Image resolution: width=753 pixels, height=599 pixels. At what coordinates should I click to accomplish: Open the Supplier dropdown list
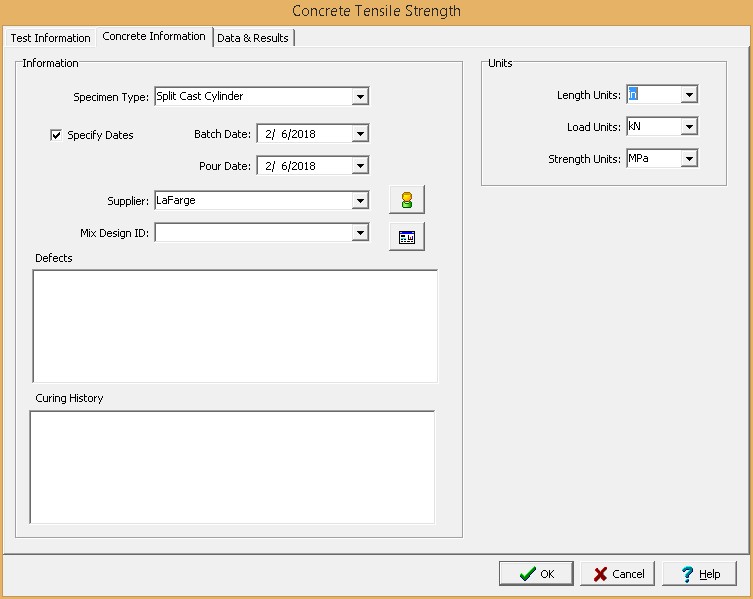pyautogui.click(x=360, y=201)
